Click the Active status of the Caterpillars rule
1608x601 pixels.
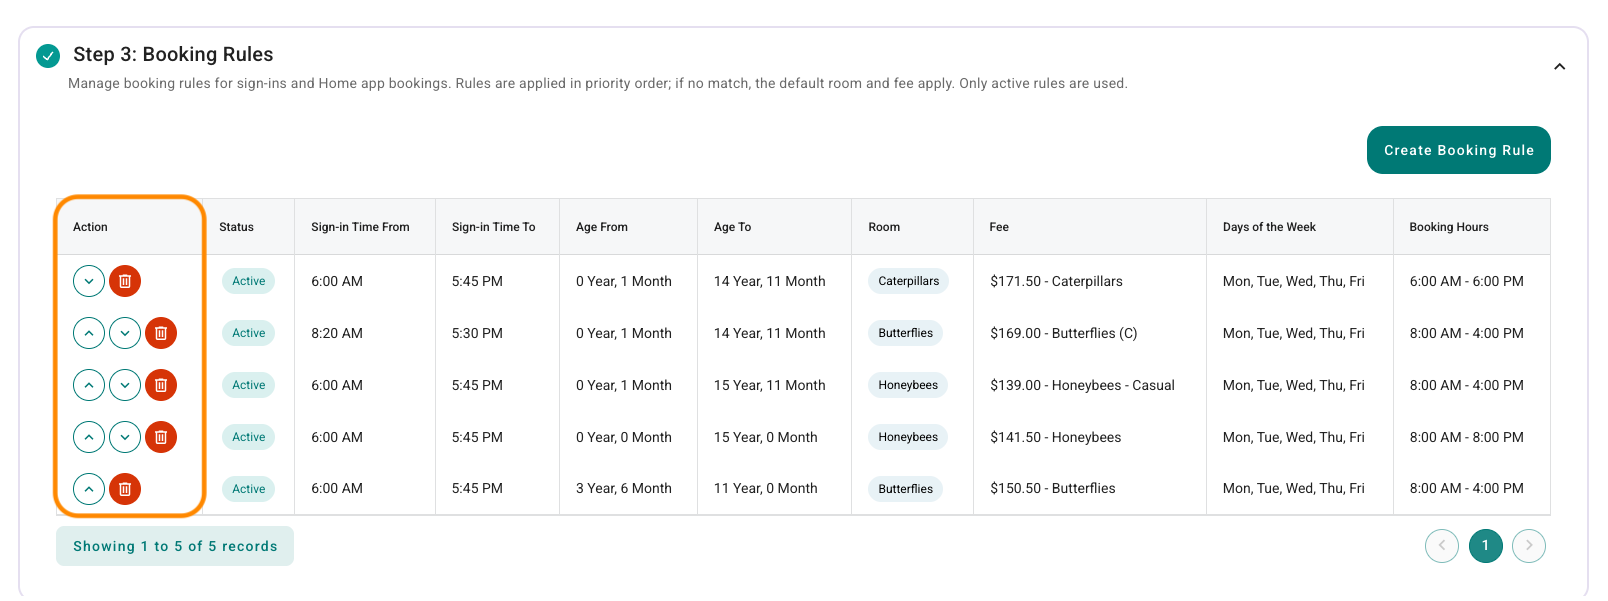(249, 281)
